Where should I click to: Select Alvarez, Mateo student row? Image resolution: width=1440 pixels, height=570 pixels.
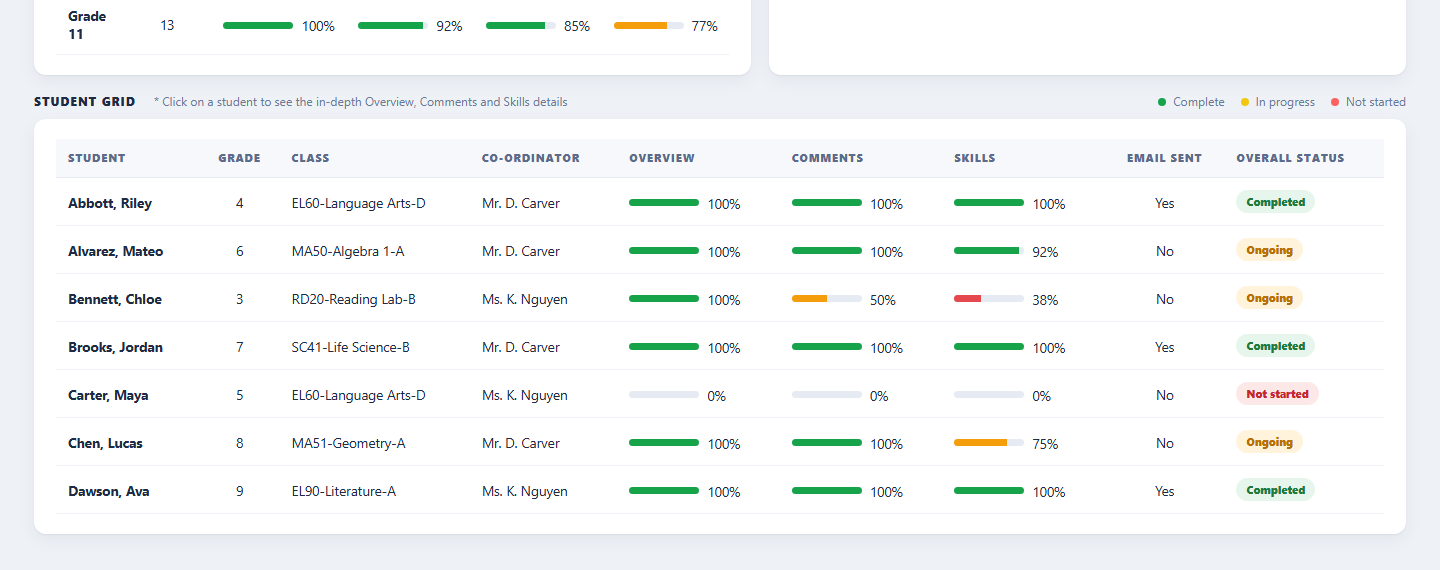(x=720, y=250)
